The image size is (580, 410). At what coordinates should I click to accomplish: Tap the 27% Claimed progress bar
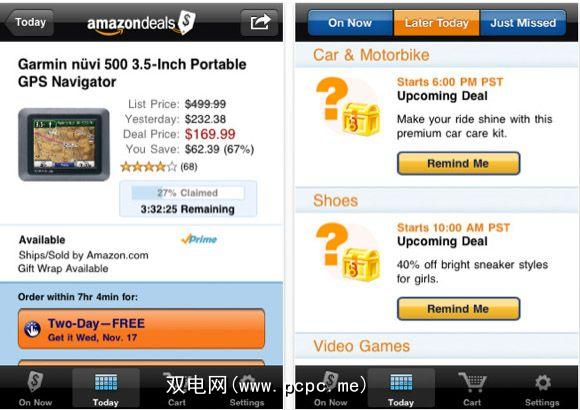(188, 193)
